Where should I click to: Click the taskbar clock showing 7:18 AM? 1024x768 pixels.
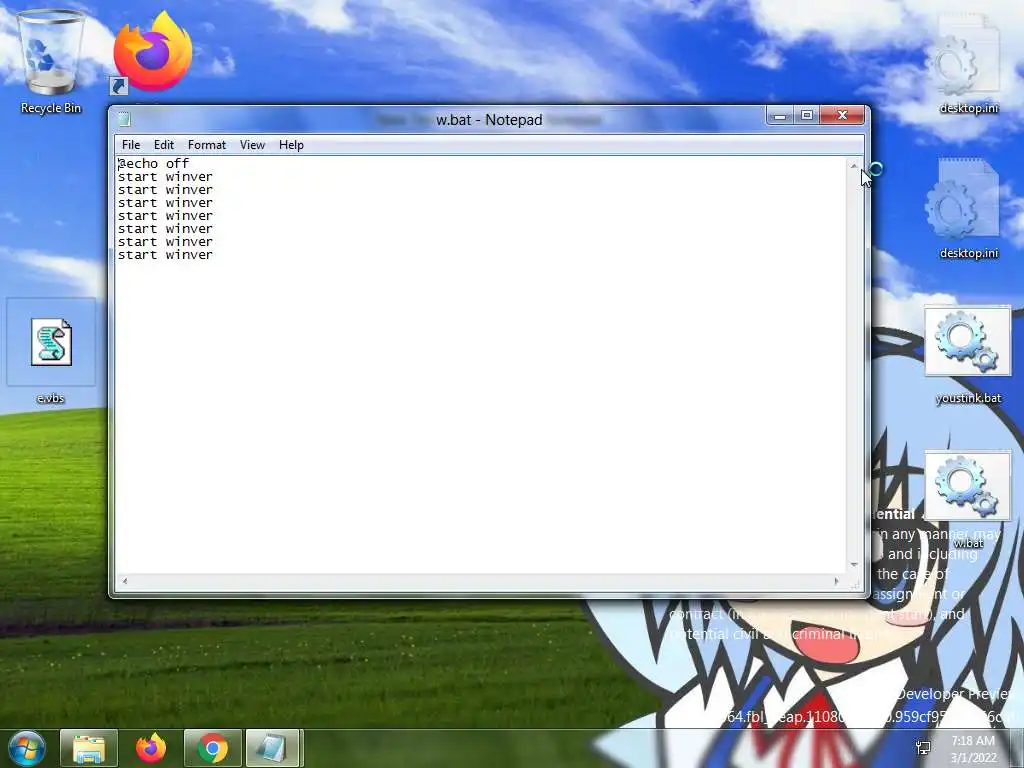tap(973, 749)
